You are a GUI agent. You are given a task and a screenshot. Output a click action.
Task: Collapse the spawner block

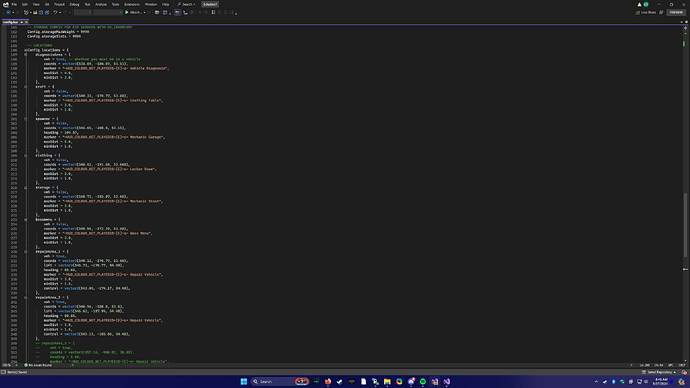(x=26, y=119)
